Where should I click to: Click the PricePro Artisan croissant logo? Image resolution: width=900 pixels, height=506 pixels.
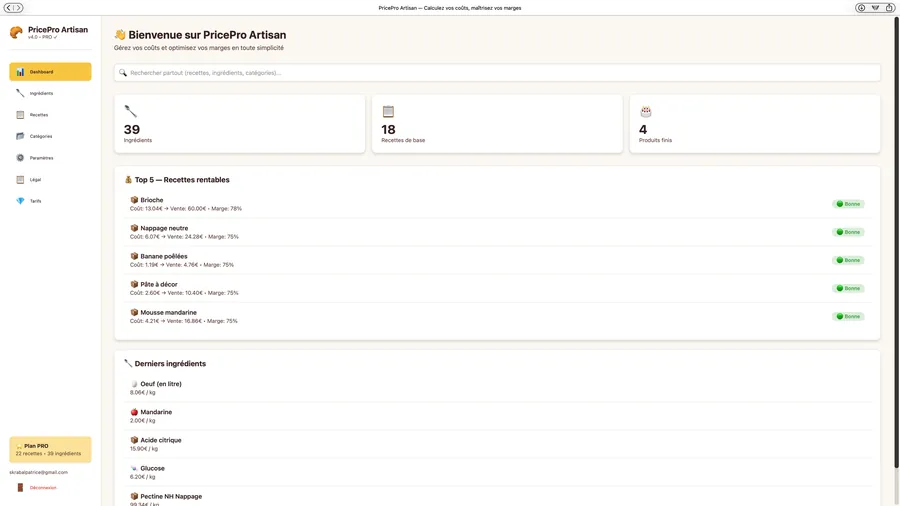[16, 33]
